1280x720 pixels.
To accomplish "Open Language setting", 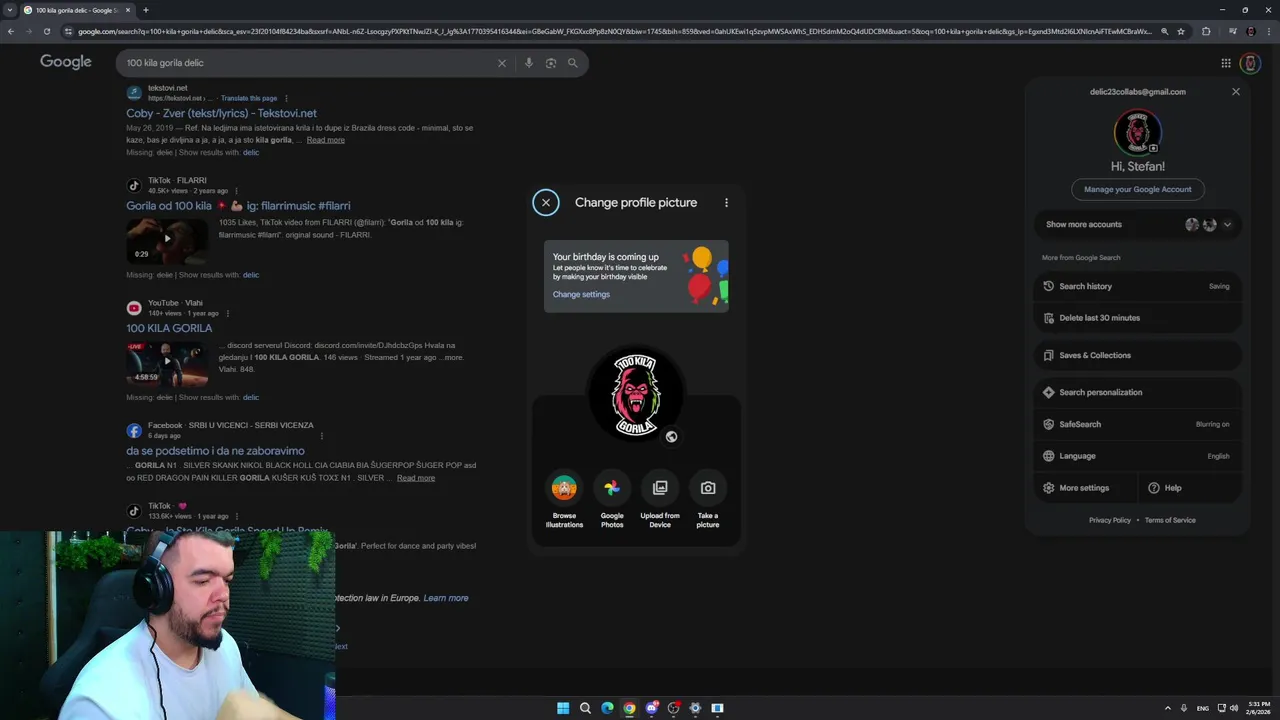I will coord(1138,456).
